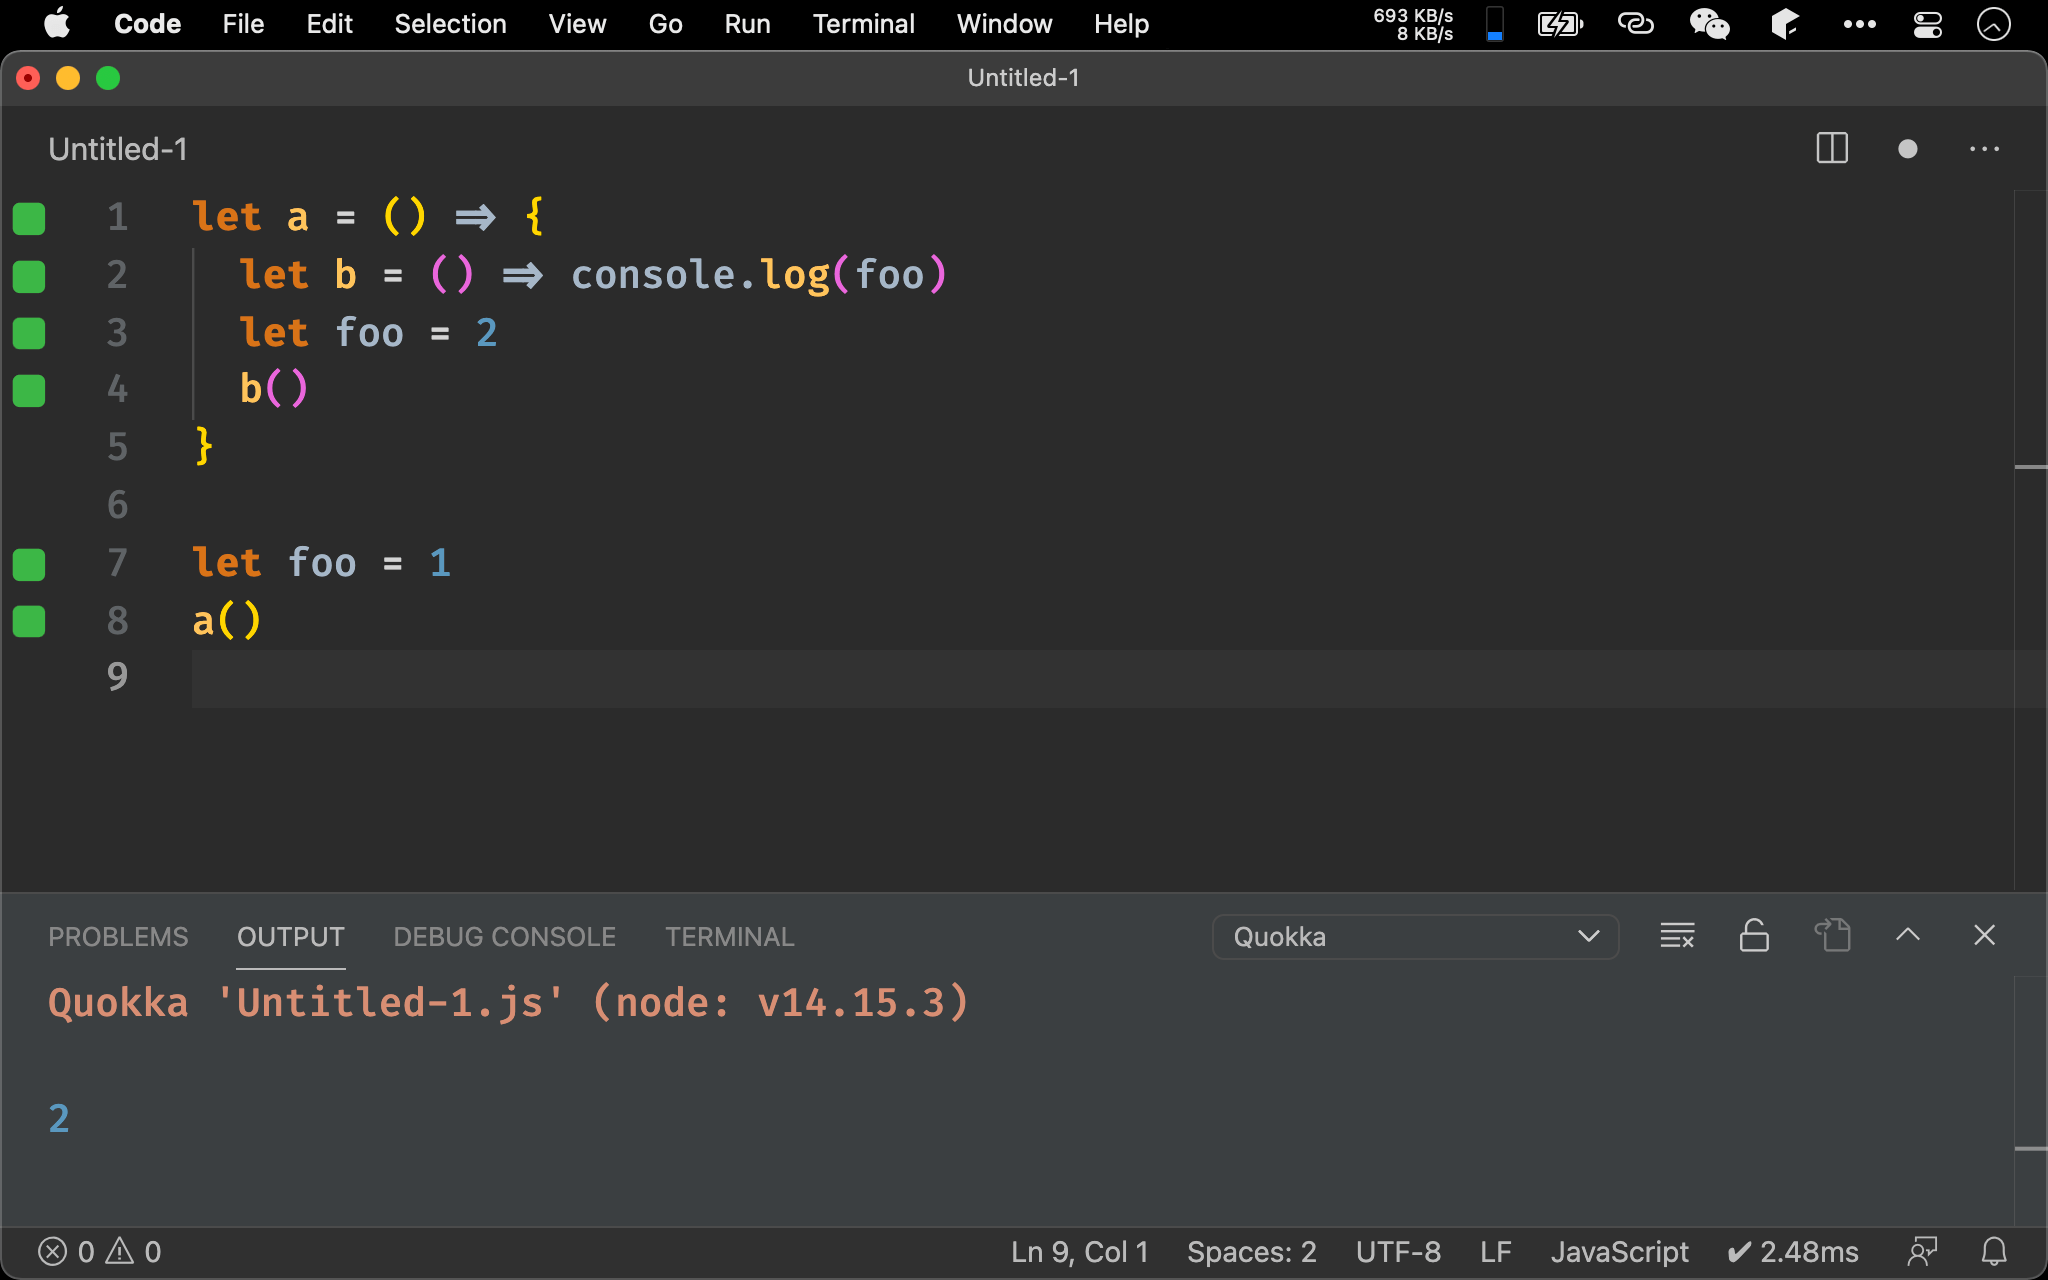Click the collapse panel arrow icon
Image resolution: width=2048 pixels, height=1280 pixels.
coord(1908,935)
